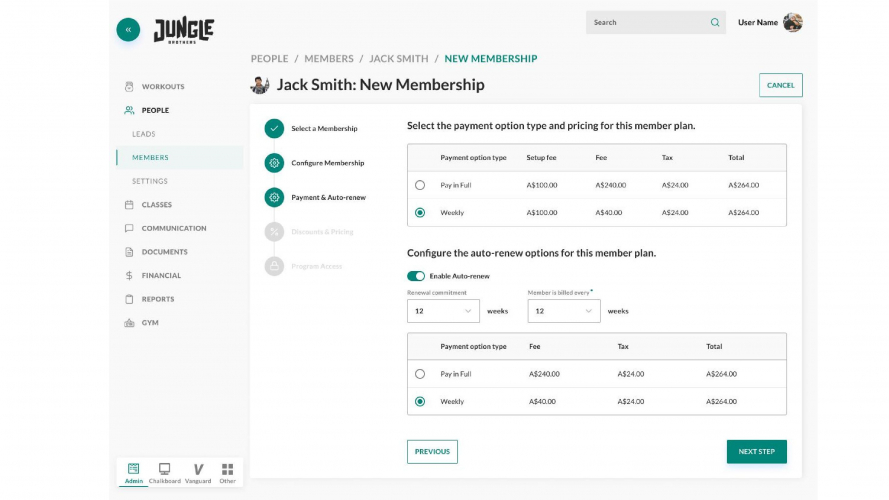Open the user profile avatar
The width and height of the screenshot is (889, 500).
792,23
